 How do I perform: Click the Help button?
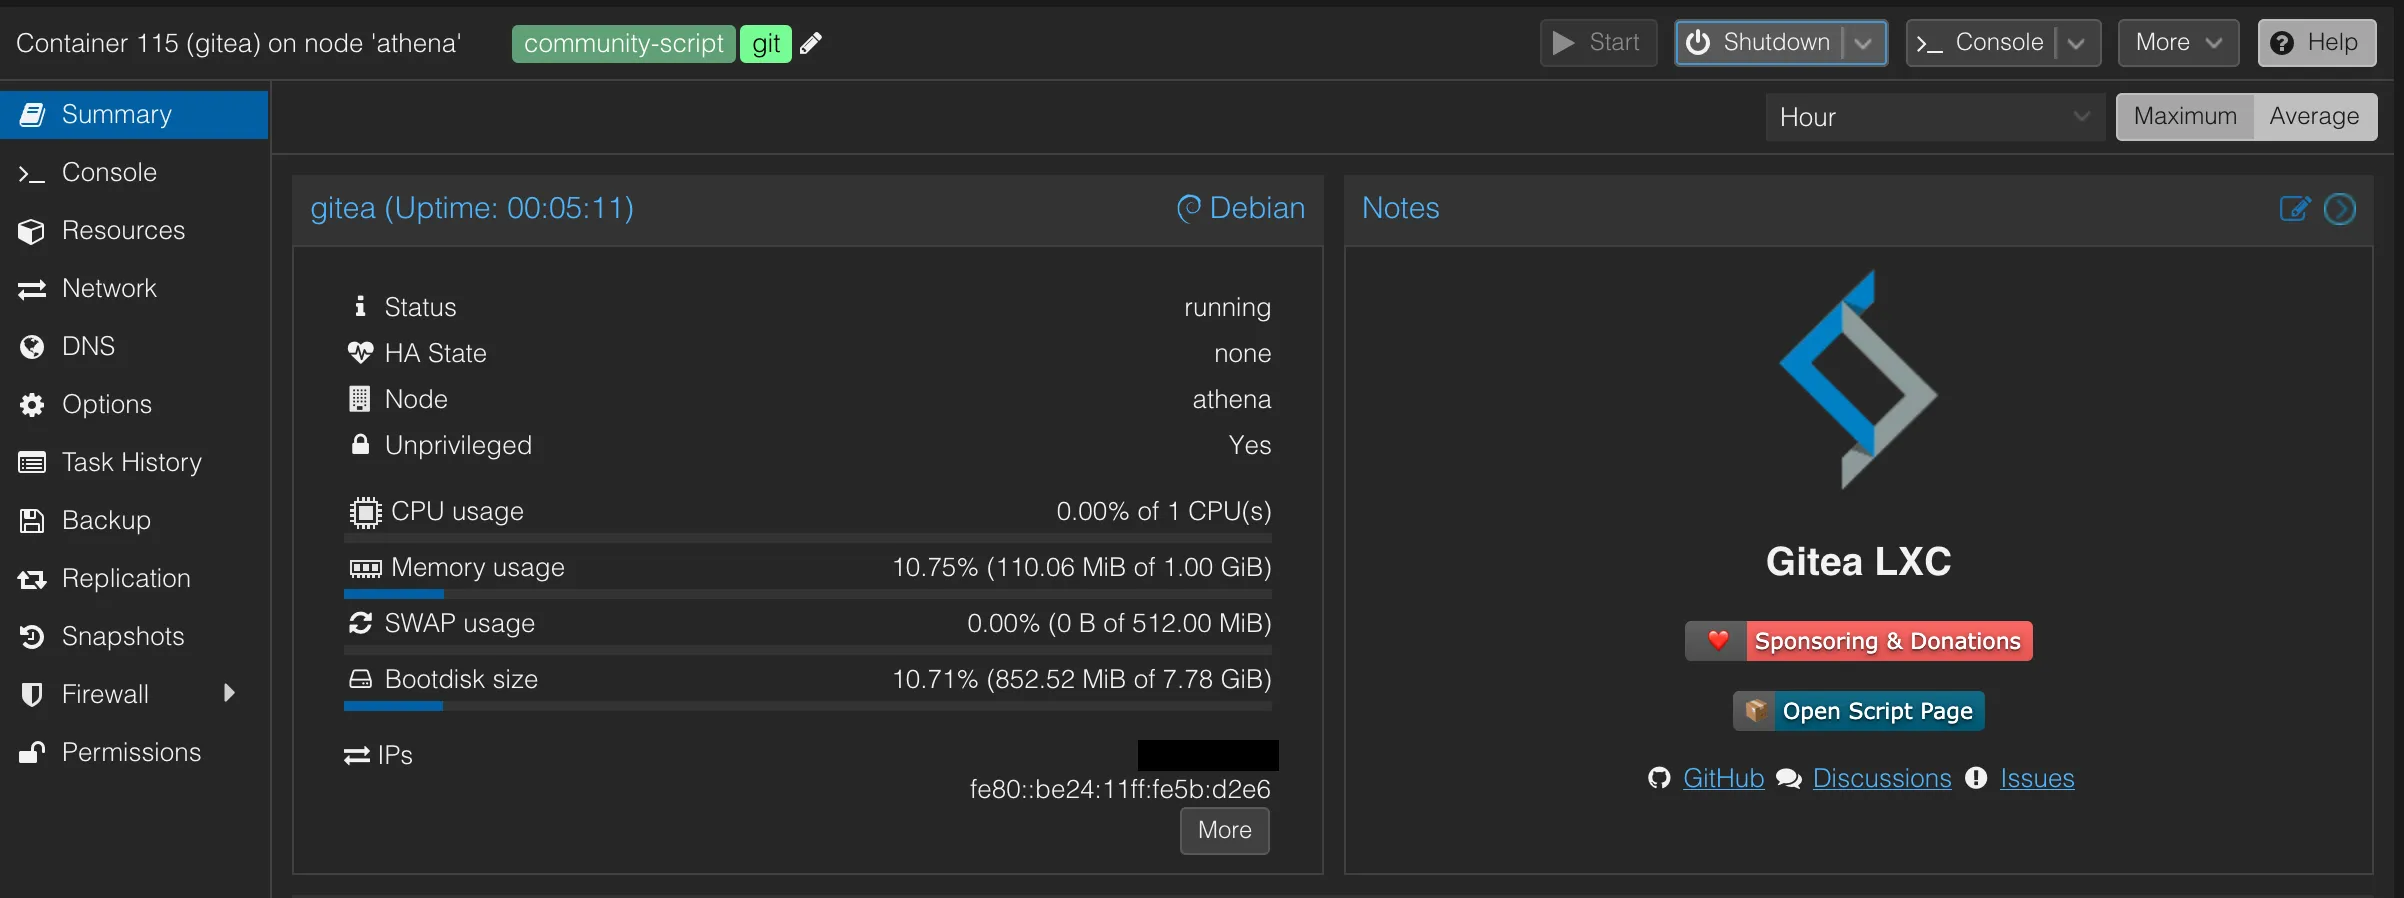click(2316, 43)
